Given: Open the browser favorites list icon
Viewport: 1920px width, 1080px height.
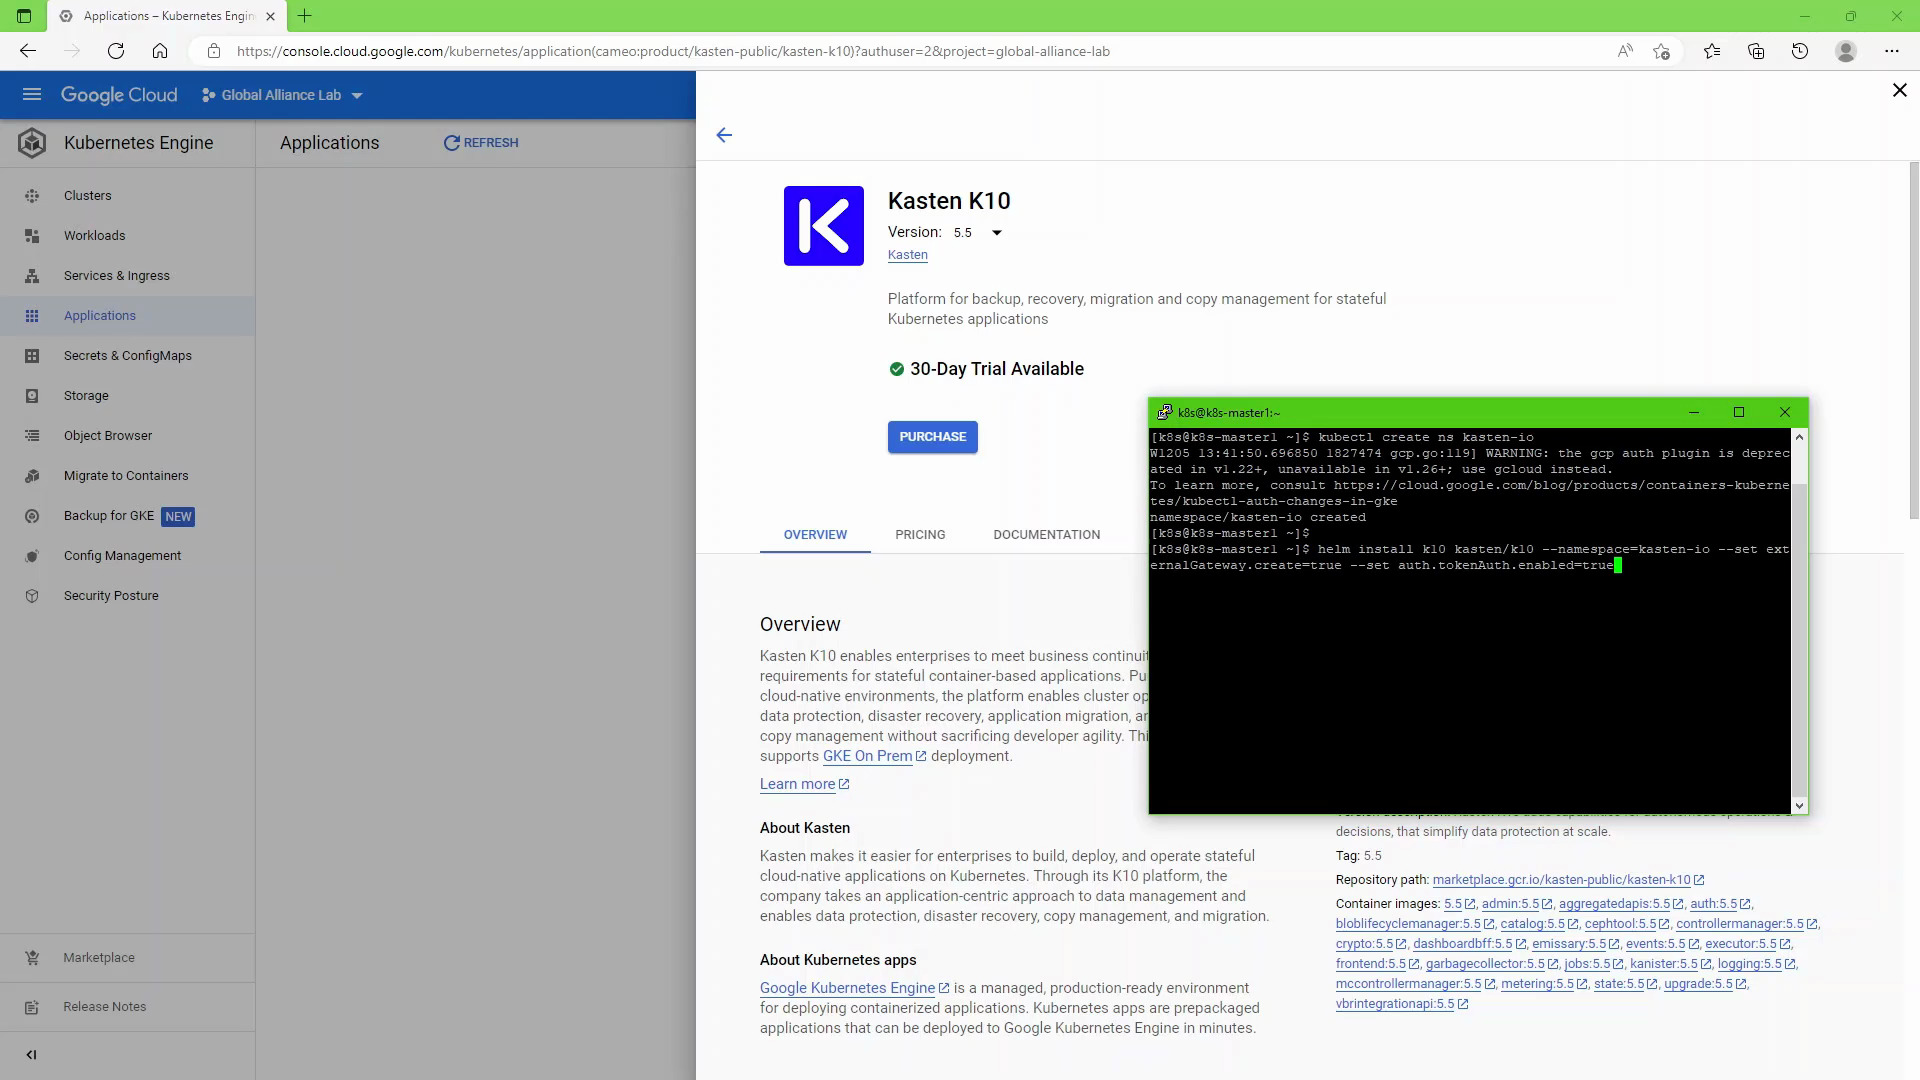Looking at the screenshot, I should click(1712, 51).
